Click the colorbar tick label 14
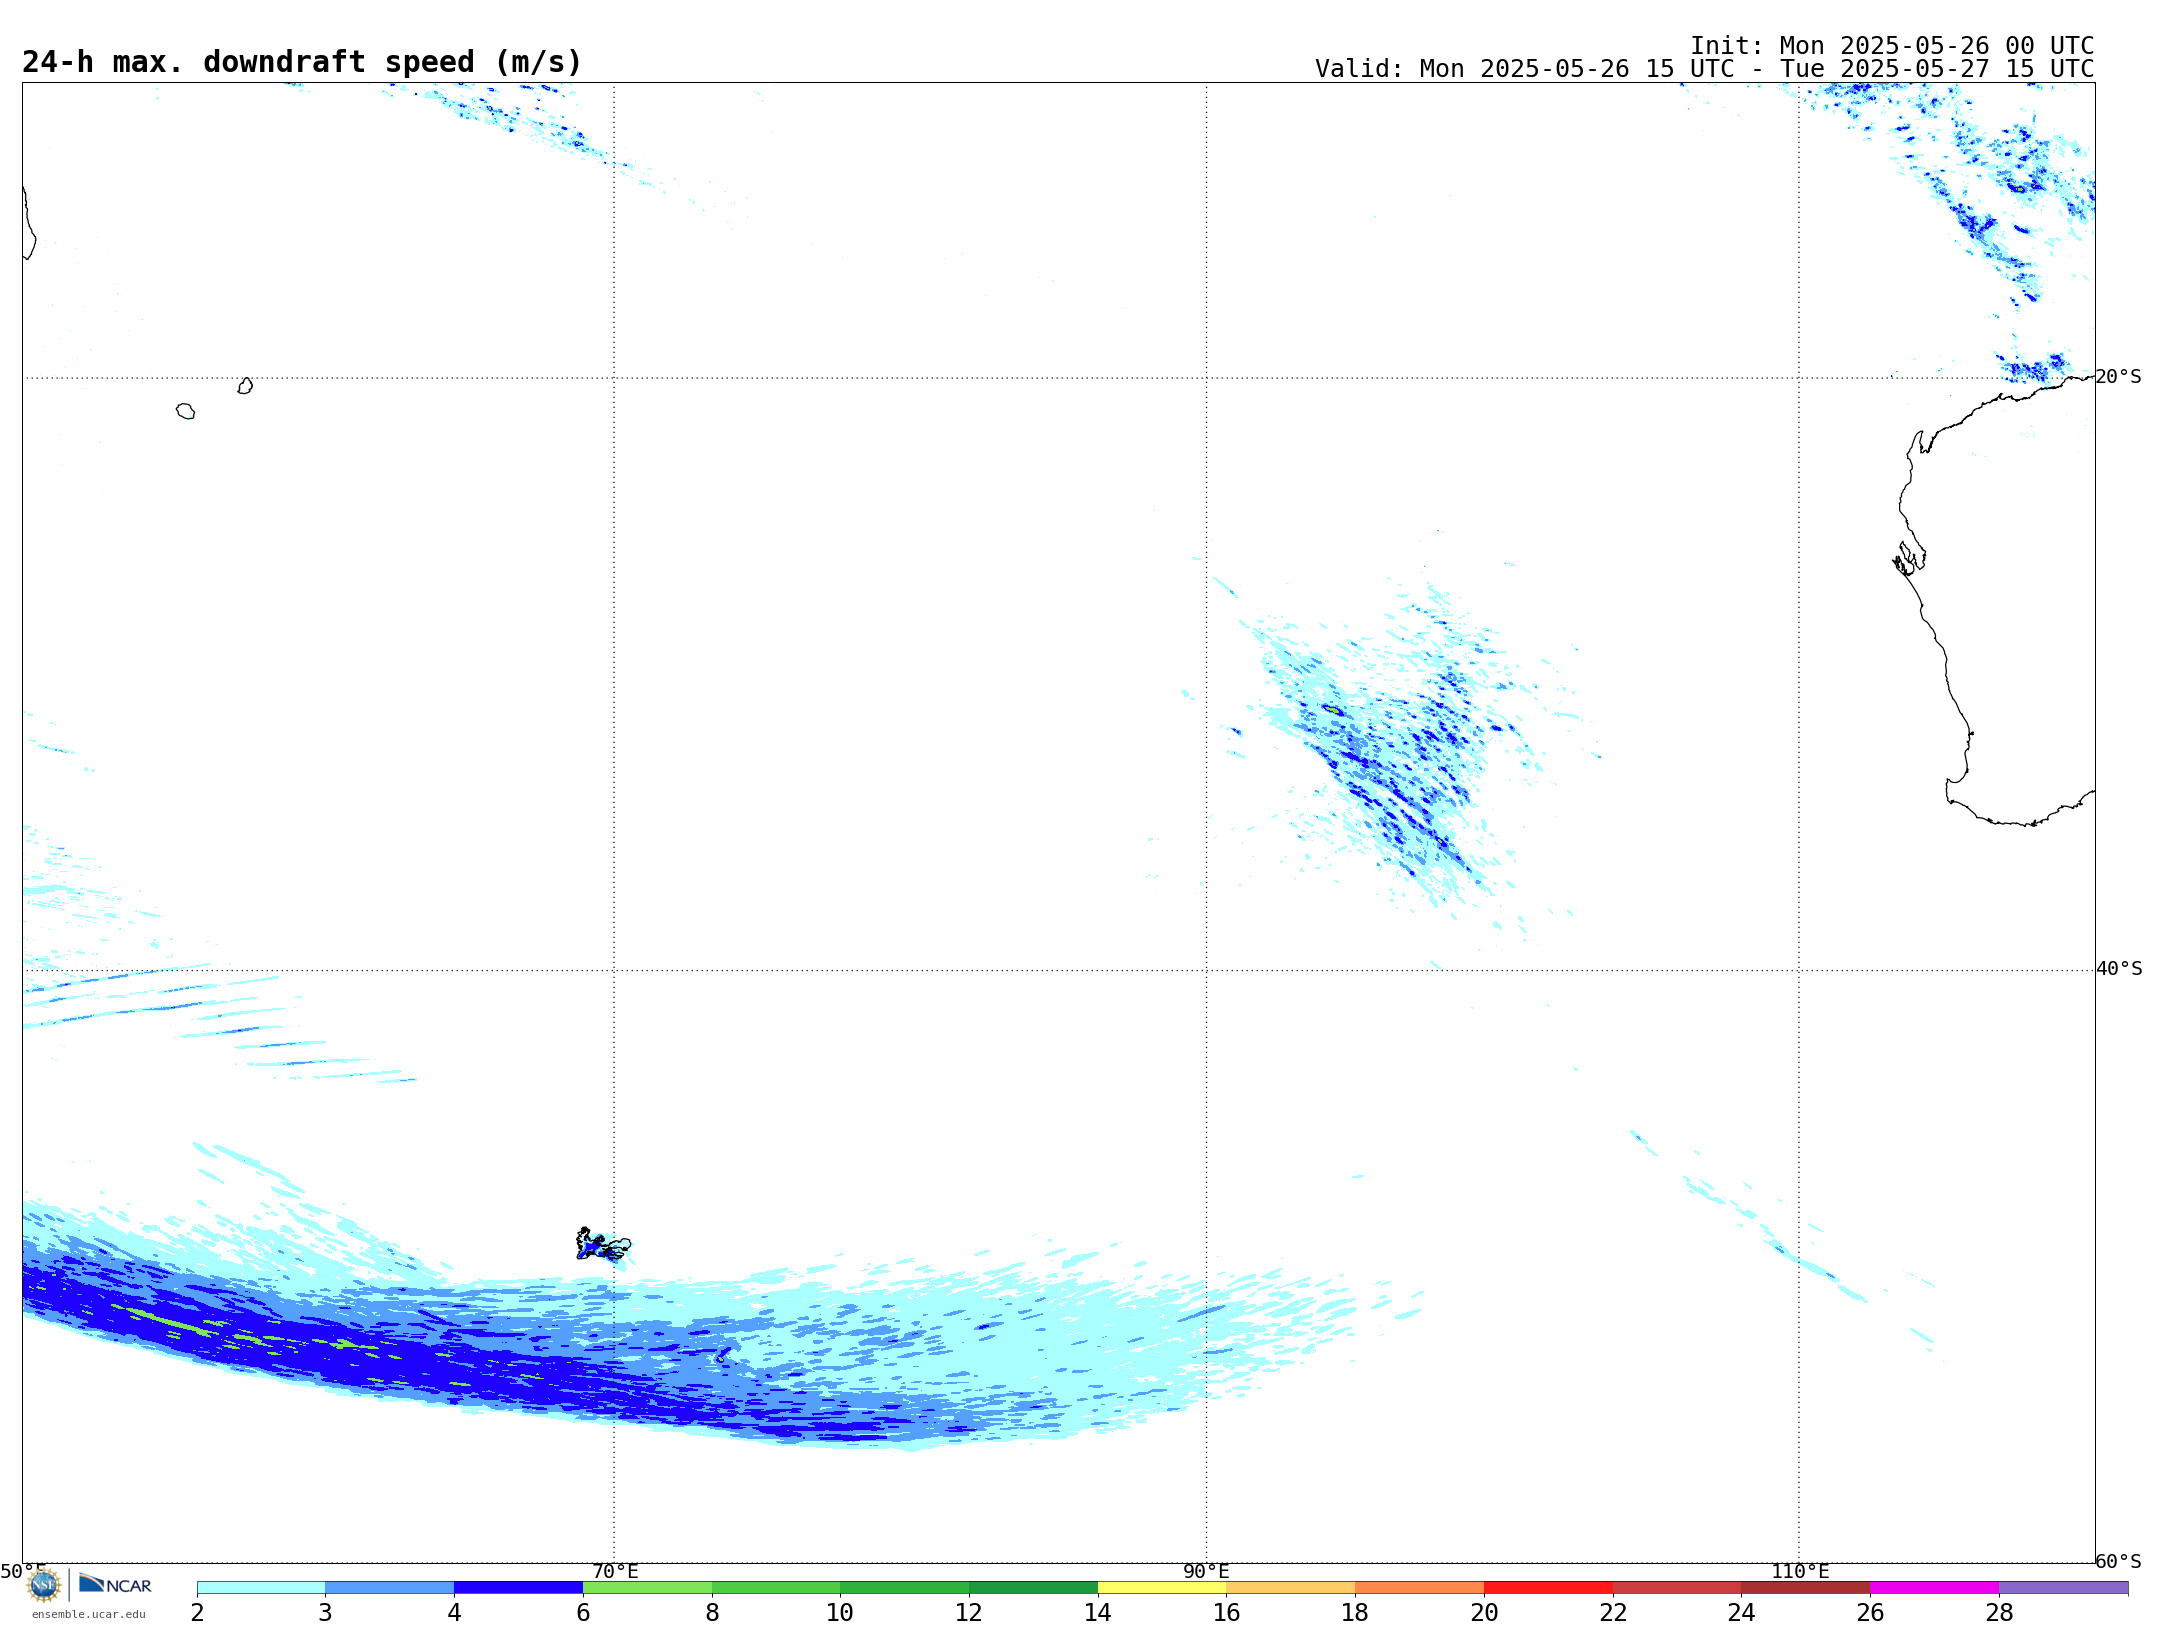 1098,1612
